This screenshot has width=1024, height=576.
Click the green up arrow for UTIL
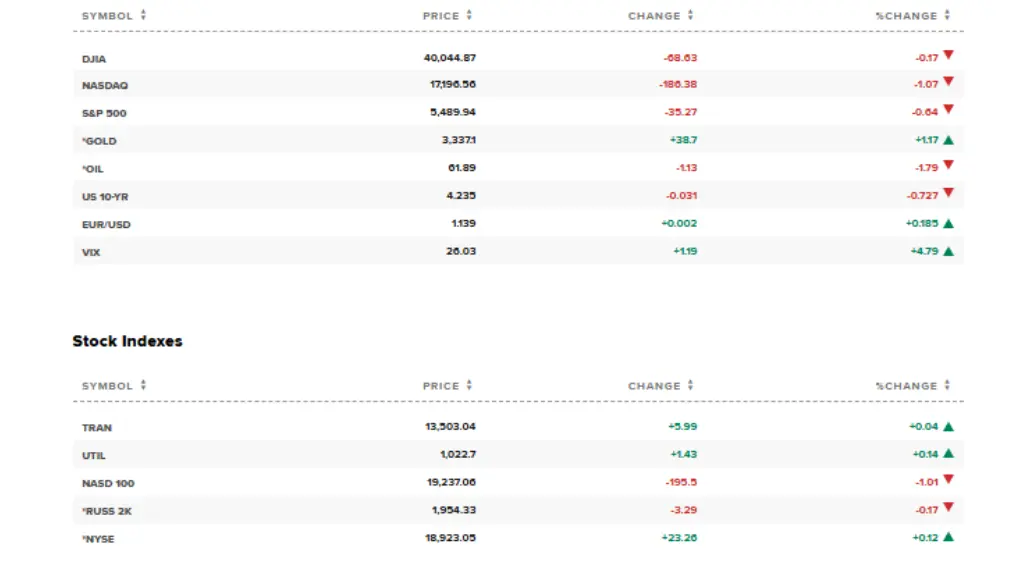pyautogui.click(x=948, y=454)
